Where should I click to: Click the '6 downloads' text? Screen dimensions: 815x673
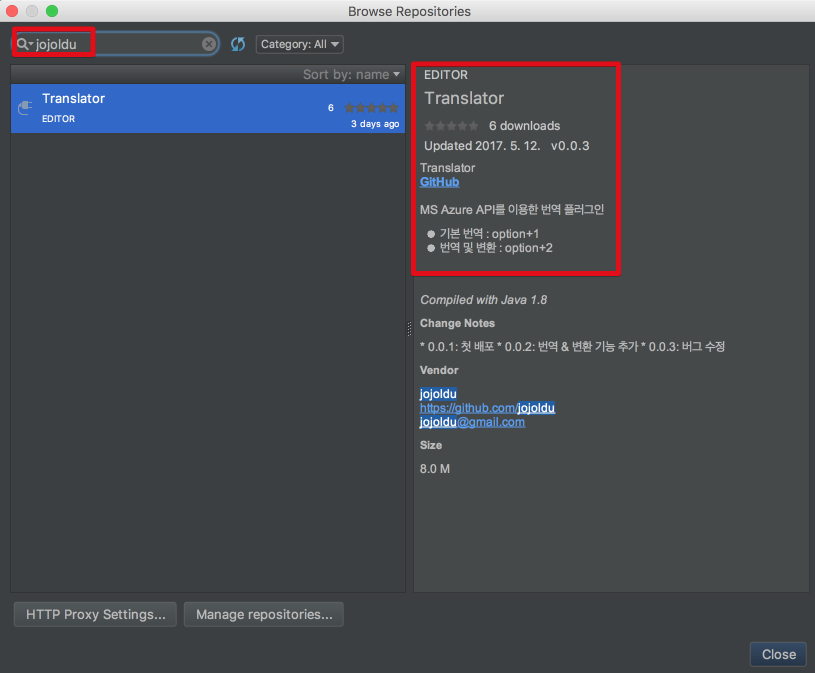pyautogui.click(x=524, y=126)
